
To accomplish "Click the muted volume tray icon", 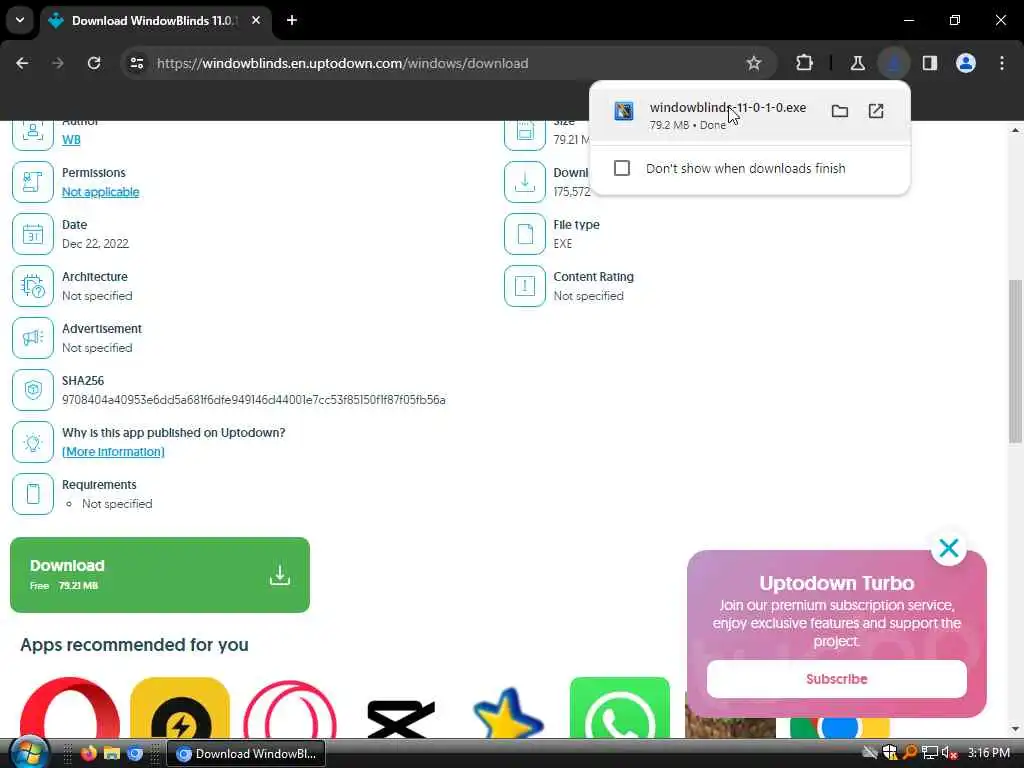I will [949, 753].
